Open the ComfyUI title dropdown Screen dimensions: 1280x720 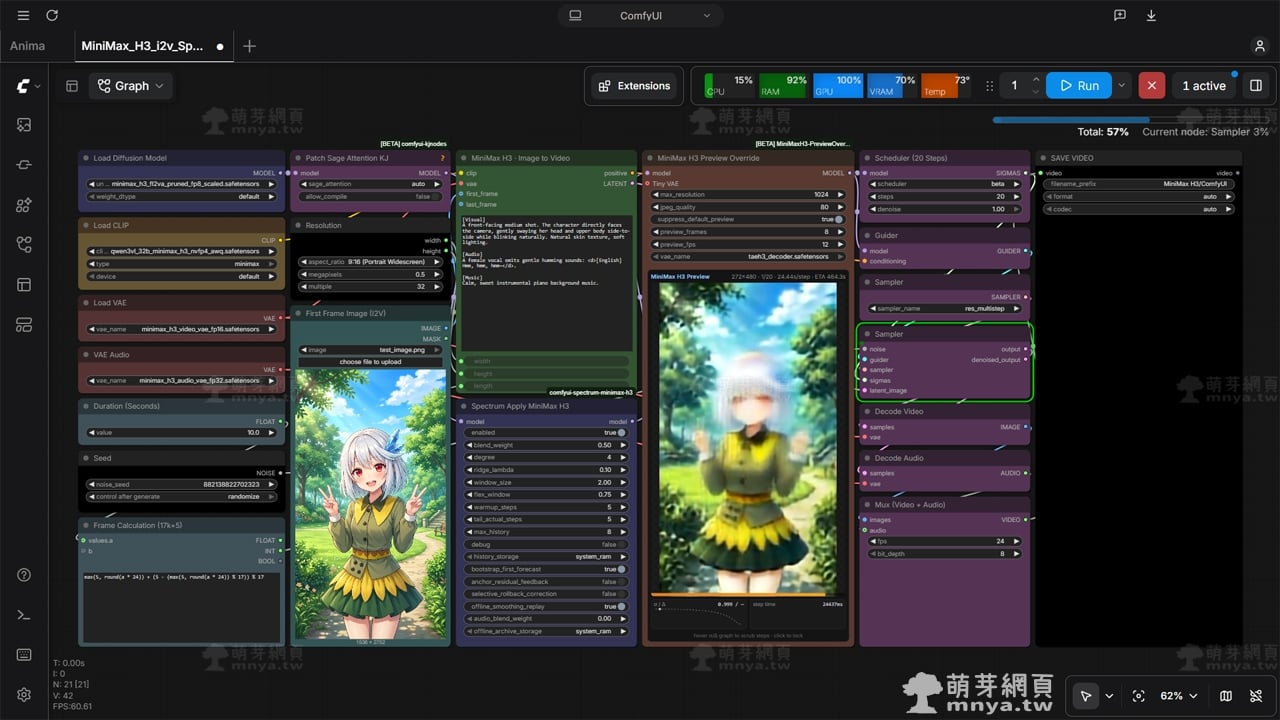click(640, 15)
